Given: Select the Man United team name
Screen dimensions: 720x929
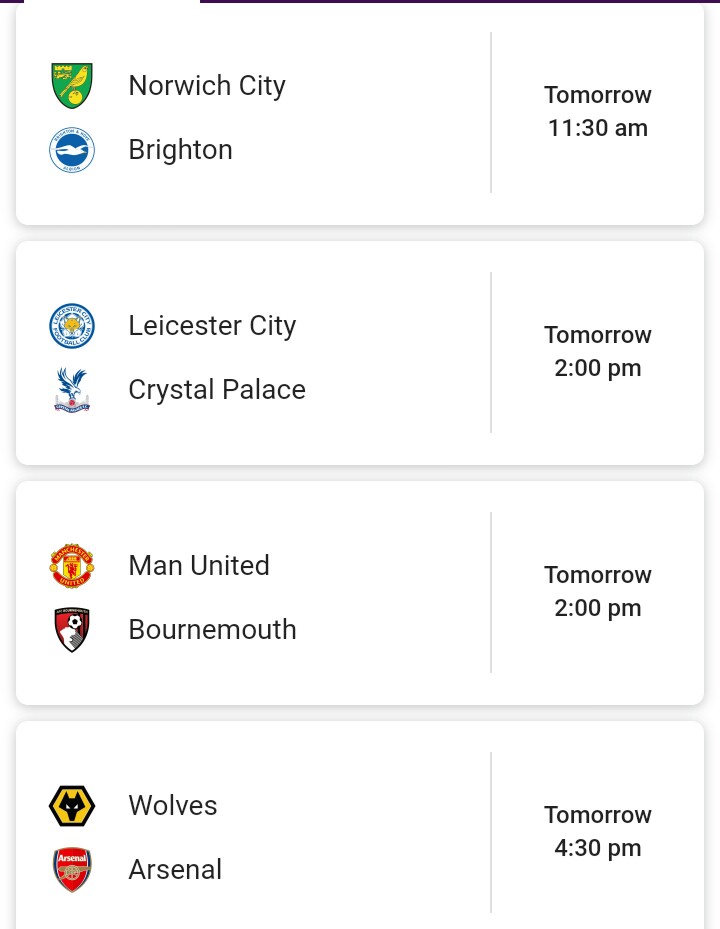Looking at the screenshot, I should point(199,566).
